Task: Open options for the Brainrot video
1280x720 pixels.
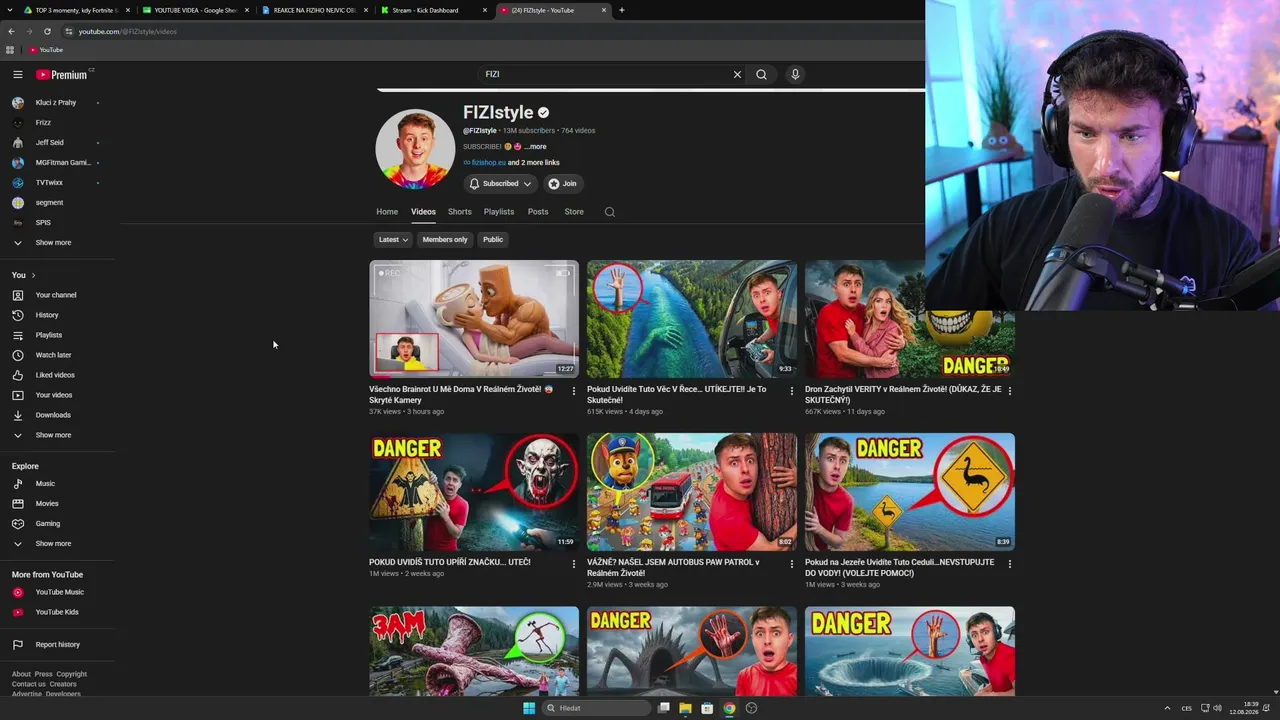Action: (573, 391)
